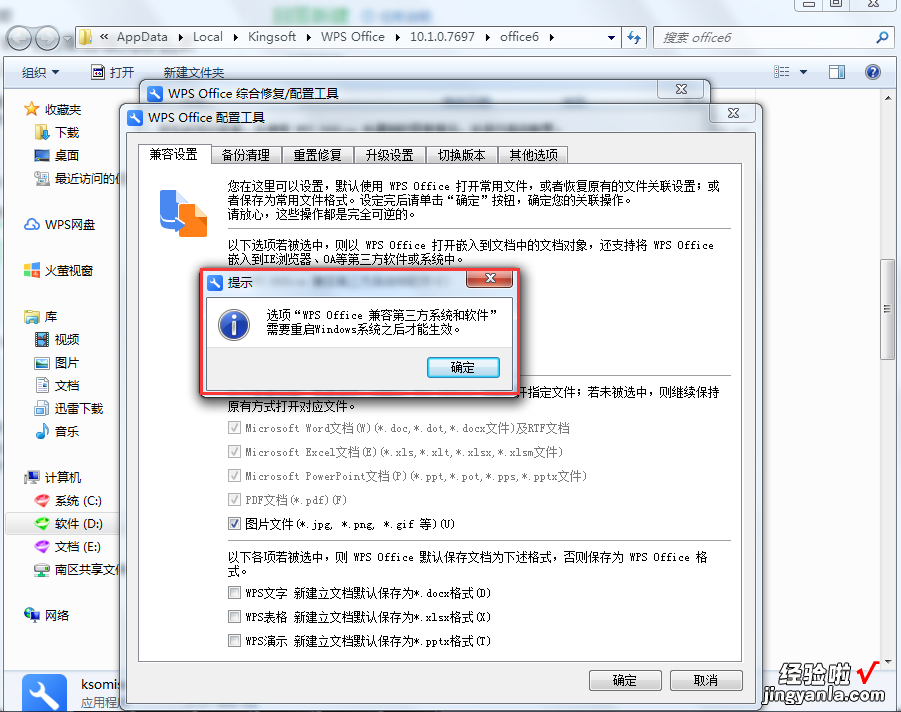Expand the arrow after office6 breadcrumb
The height and width of the screenshot is (712, 901).
pyautogui.click(x=552, y=37)
